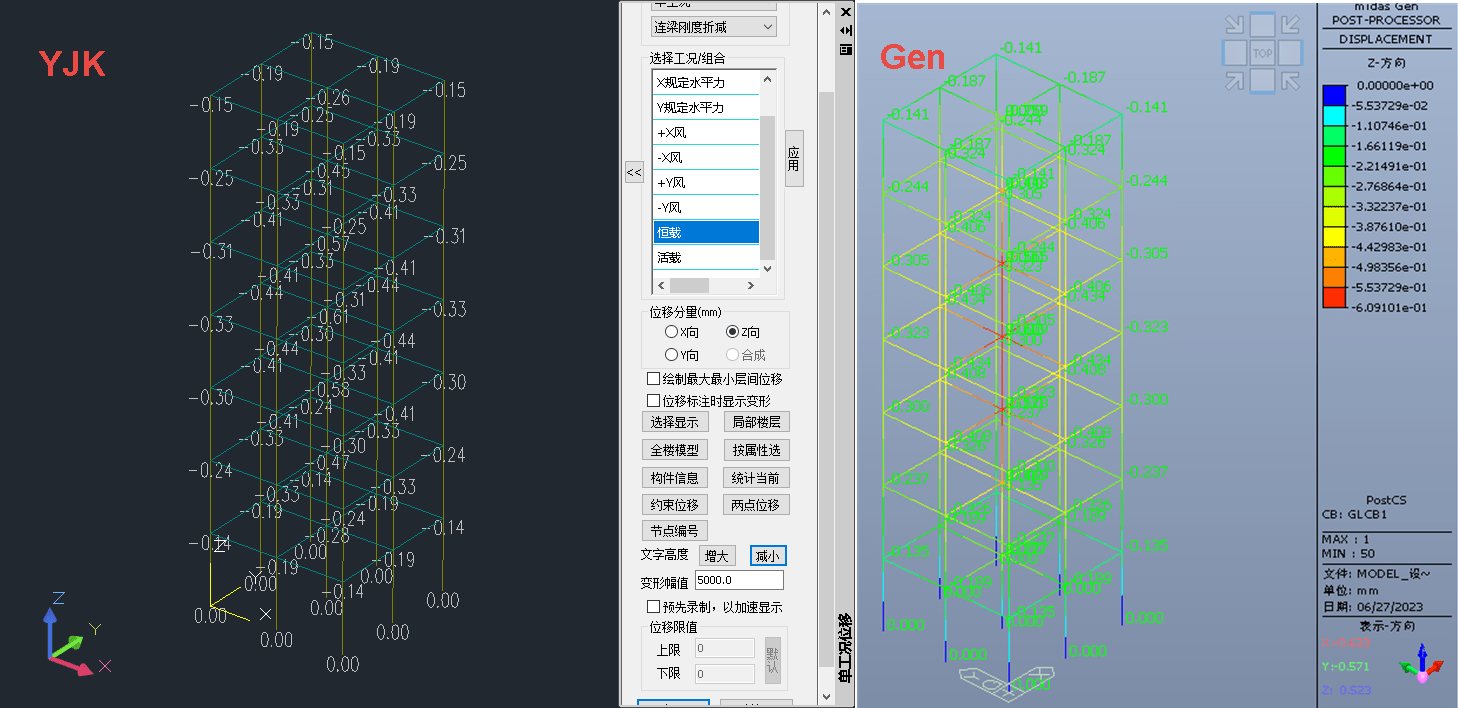Select the X向 displacement radio button
Screen dimensions: 1458x708
pyautogui.click(x=672, y=332)
